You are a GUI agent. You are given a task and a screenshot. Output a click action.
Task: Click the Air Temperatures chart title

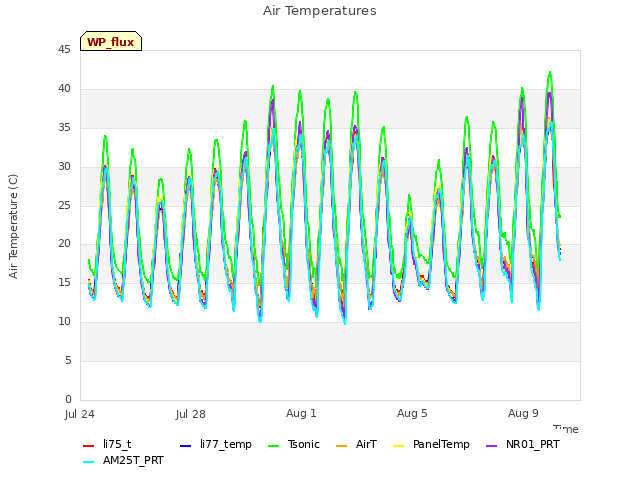click(320, 11)
